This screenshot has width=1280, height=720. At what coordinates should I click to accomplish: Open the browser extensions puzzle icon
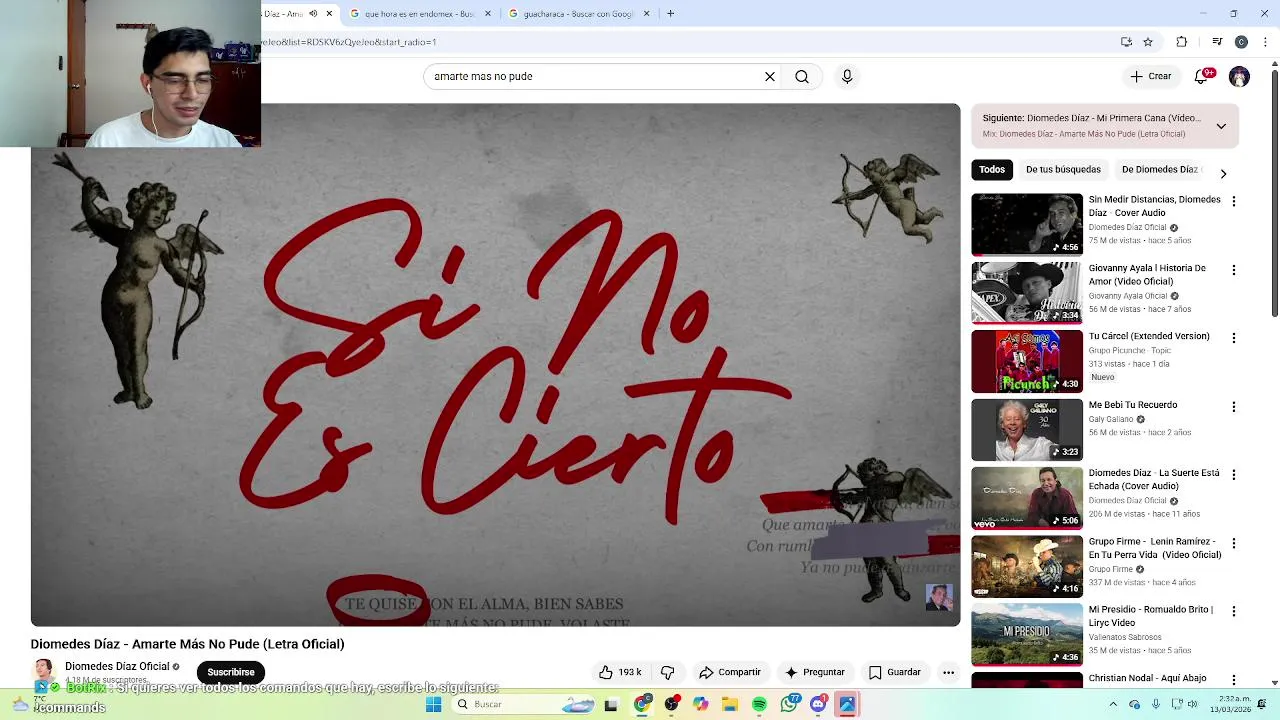pos(1182,42)
